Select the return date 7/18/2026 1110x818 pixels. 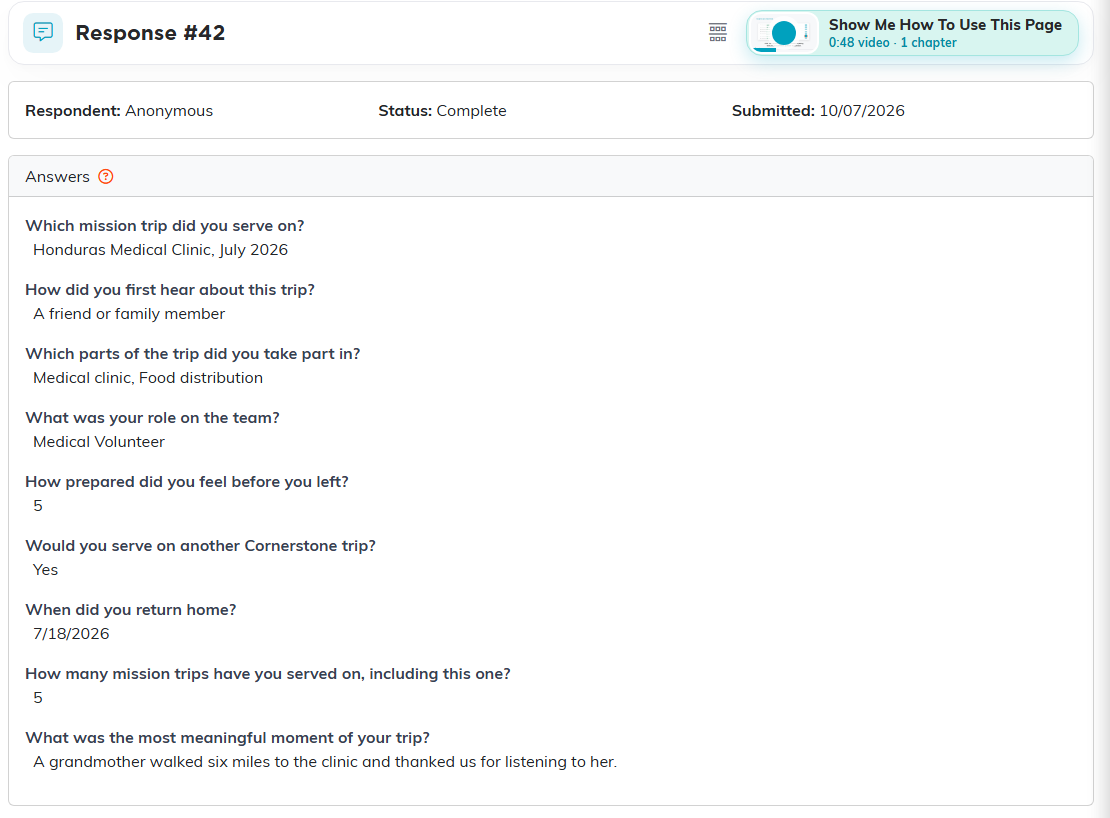(71, 634)
